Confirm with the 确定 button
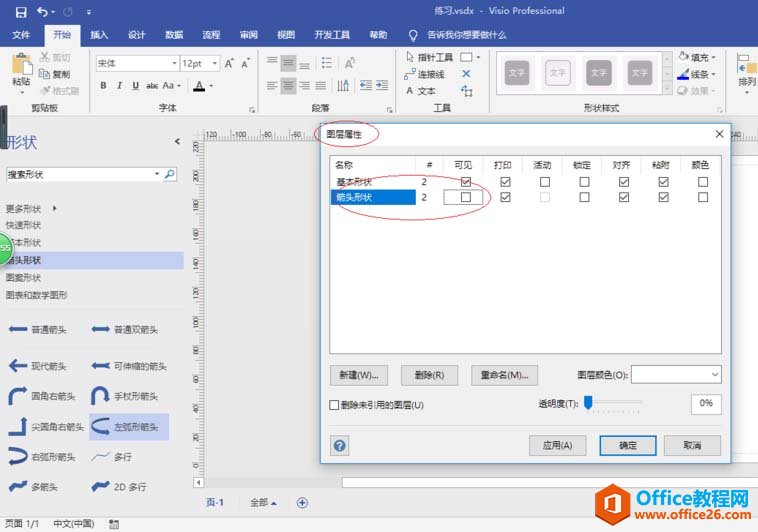 pyautogui.click(x=627, y=445)
